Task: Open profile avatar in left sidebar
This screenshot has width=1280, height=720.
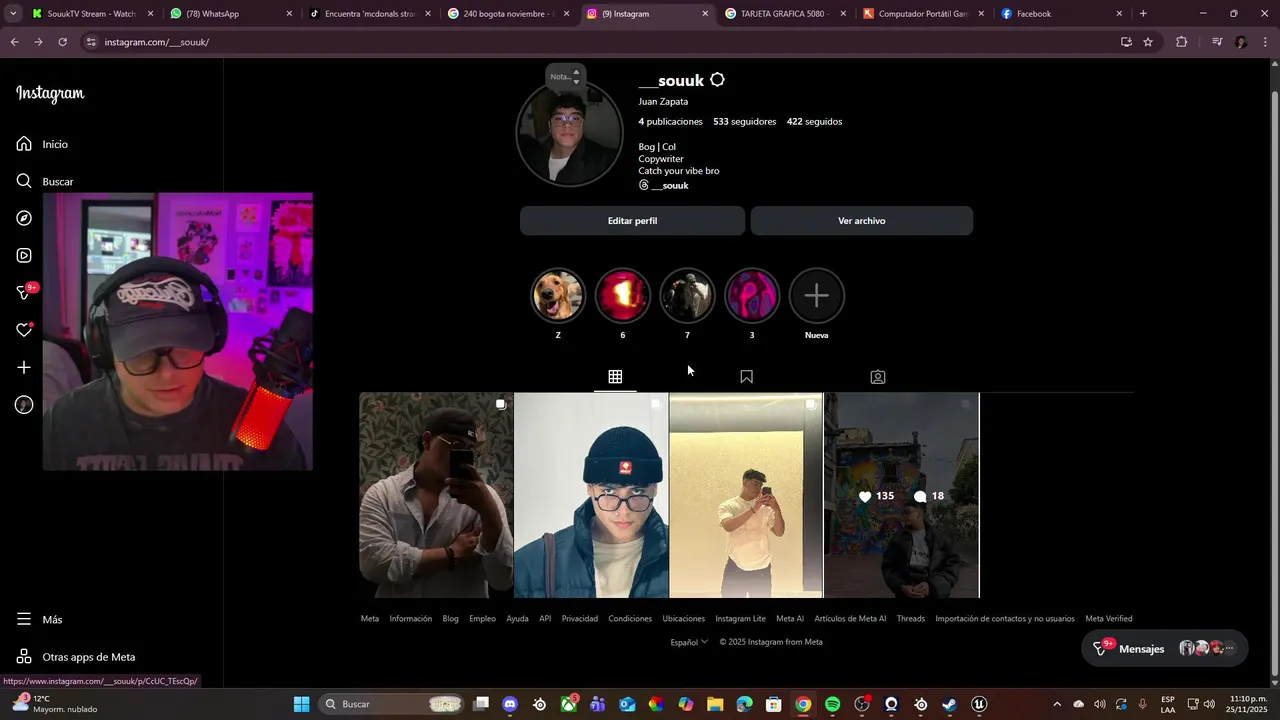Action: [24, 405]
